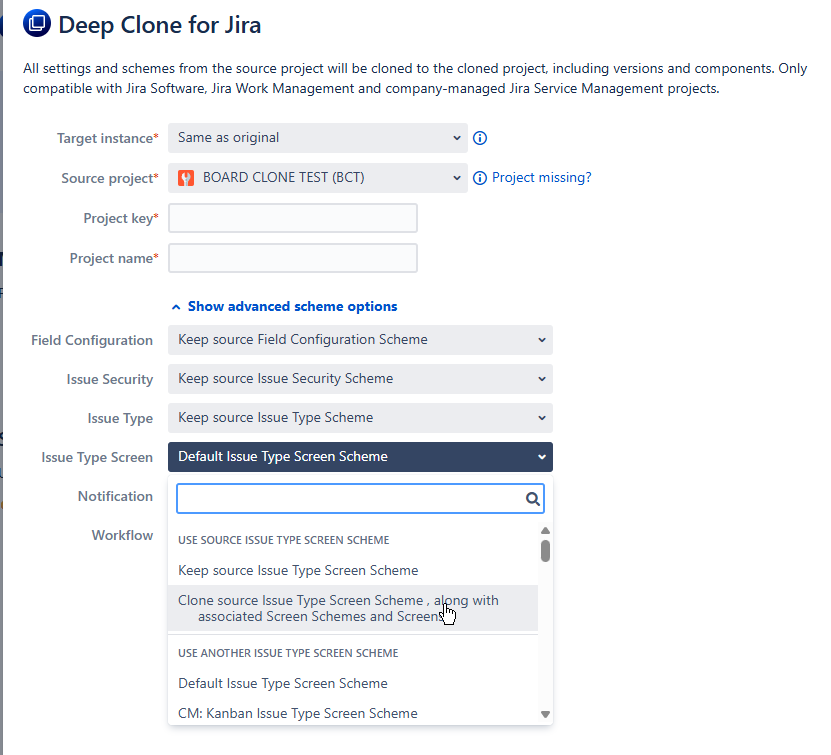Open the Project missing? help link
Screen dimensions: 831x755
click(542, 177)
